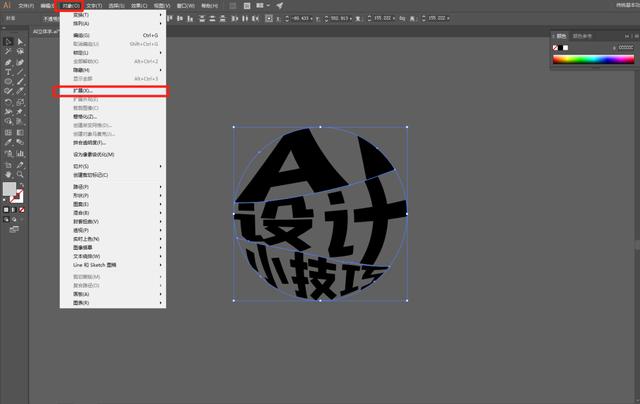The width and height of the screenshot is (640, 404).
Task: Click the black swatch in Color panel
Action: click(x=560, y=48)
